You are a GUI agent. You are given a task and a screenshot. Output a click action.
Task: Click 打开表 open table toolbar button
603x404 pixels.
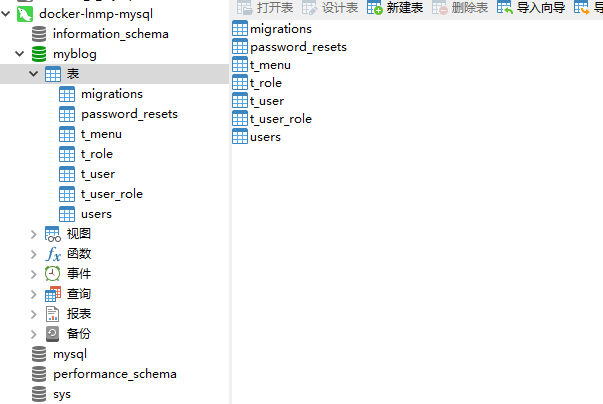tap(265, 7)
